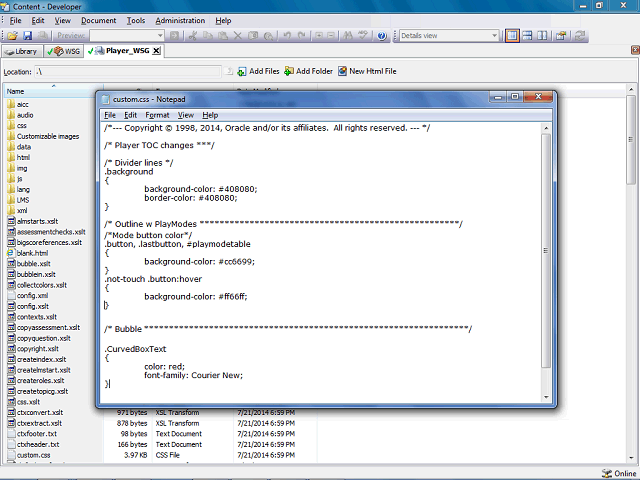Viewport: 640px width, 480px height.
Task: Select the highlighted single-pane layout icon
Action: pyautogui.click(x=512, y=36)
